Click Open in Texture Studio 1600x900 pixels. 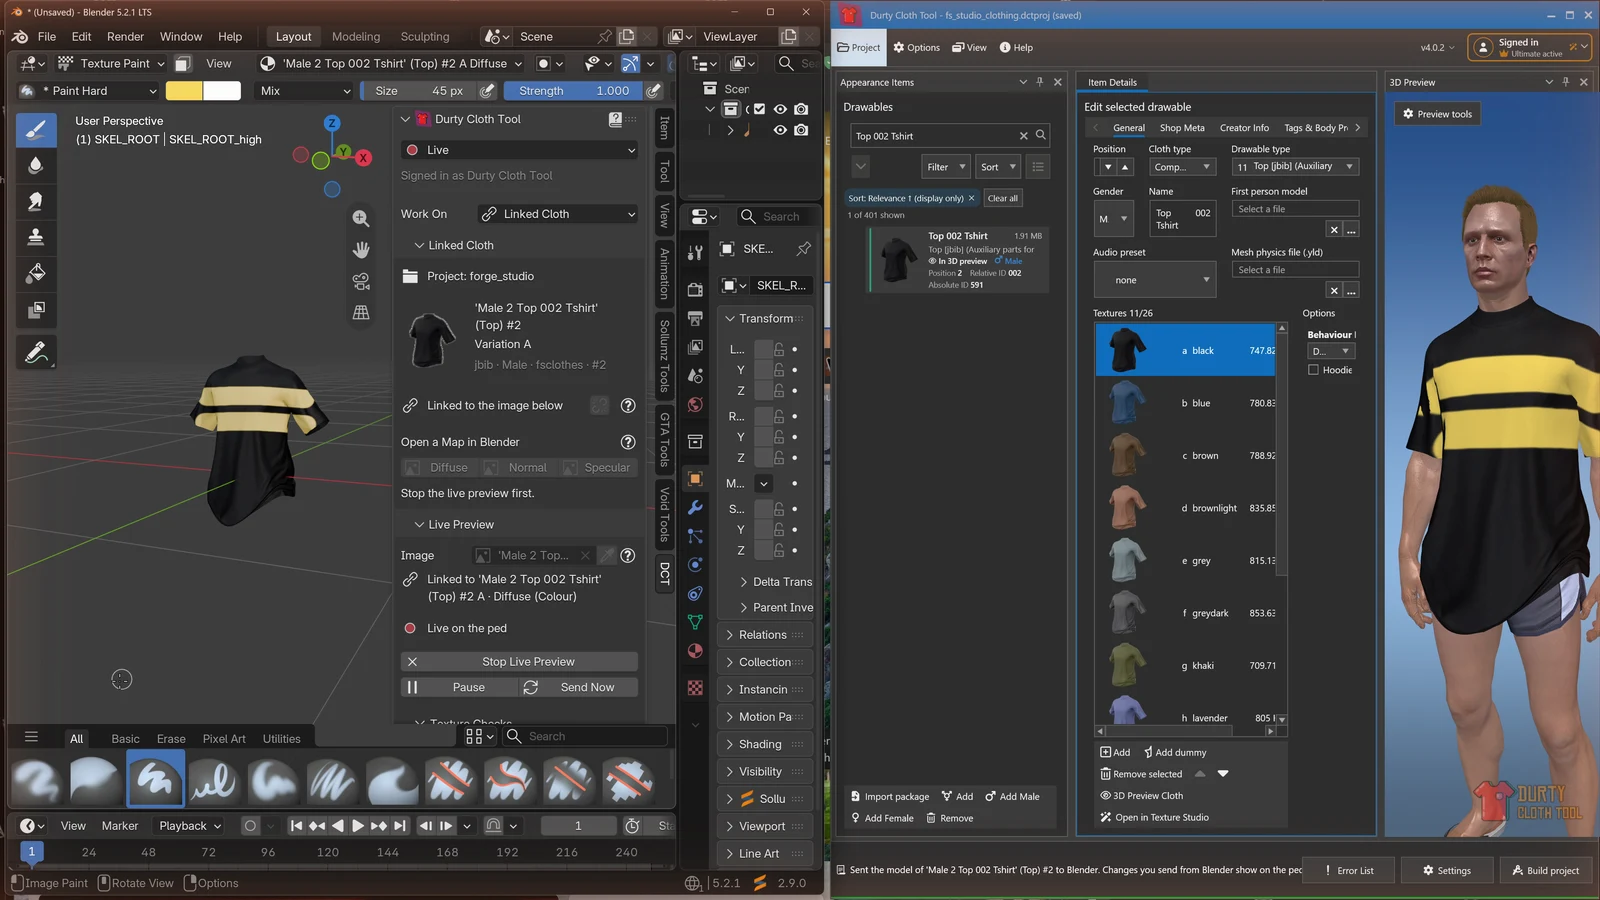(1155, 817)
